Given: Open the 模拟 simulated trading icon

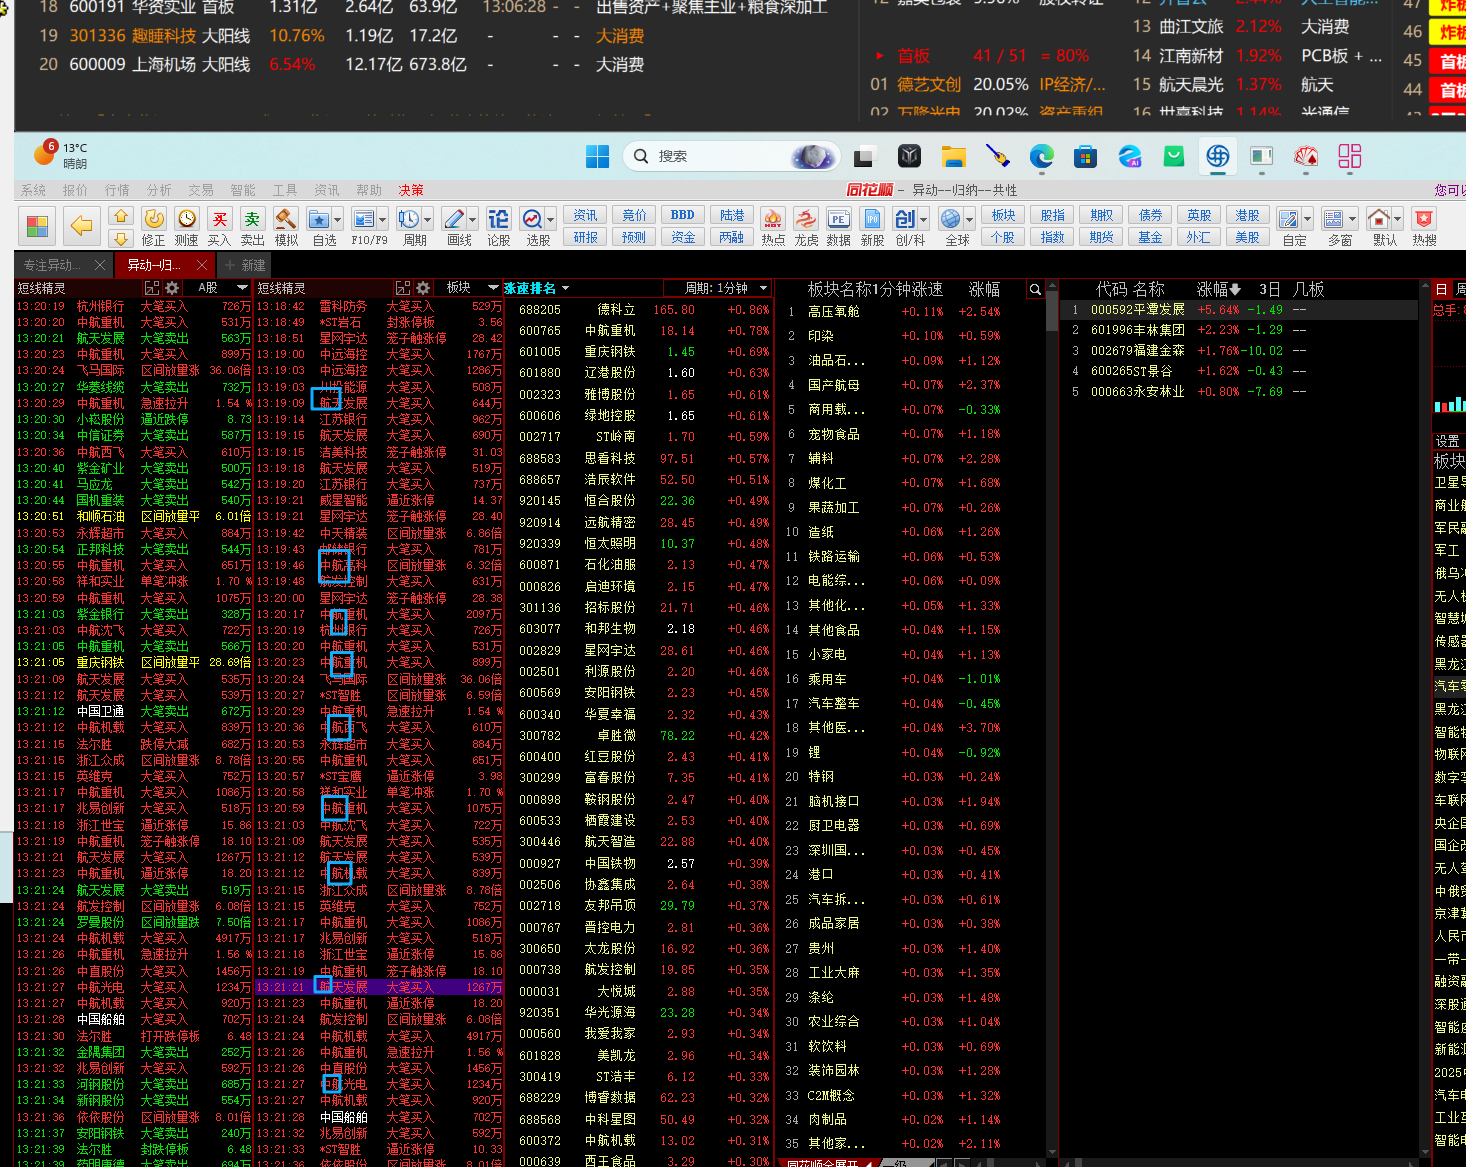Looking at the screenshot, I should tap(286, 226).
